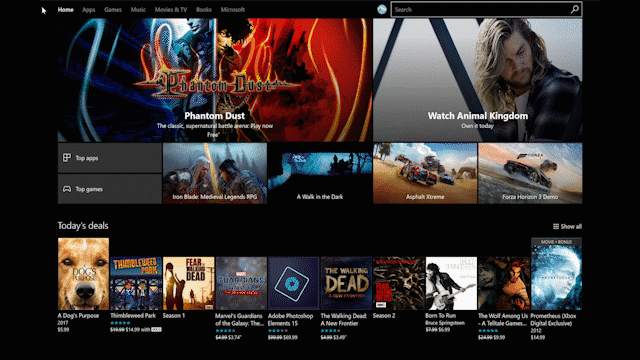Switch to the Apps tab
Viewport: 640px width, 360px height.
89,9
